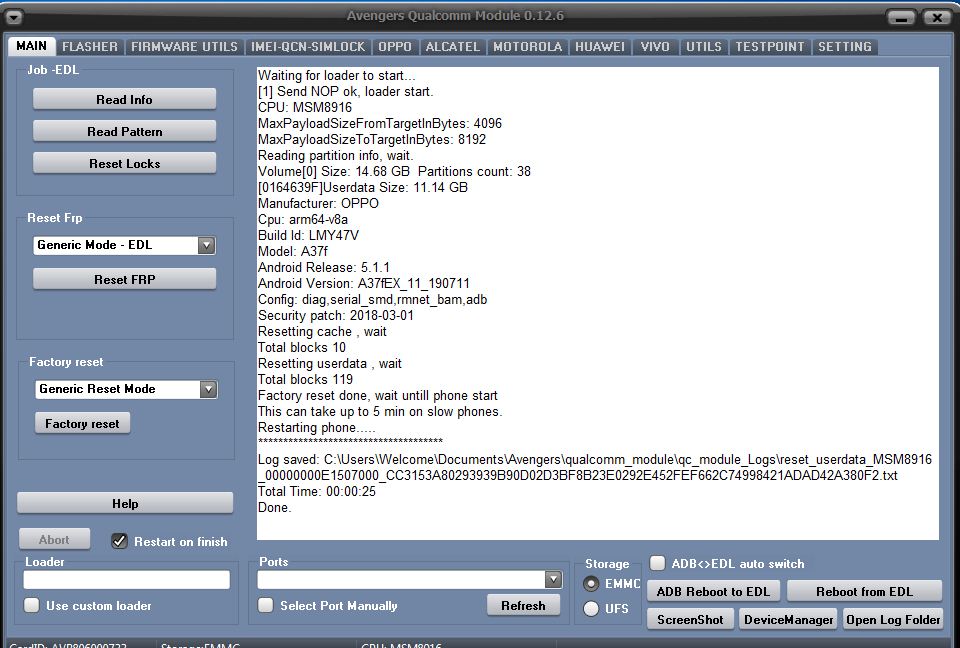Uncheck Restart on finish

click(119, 541)
